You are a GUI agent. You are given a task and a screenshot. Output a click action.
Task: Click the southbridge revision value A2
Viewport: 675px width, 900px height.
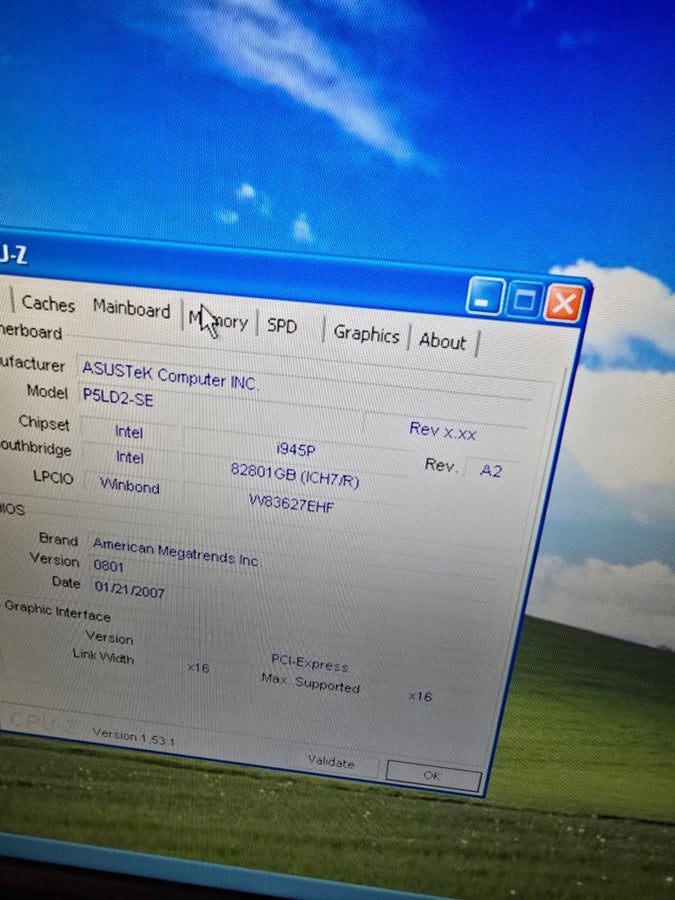tap(491, 471)
